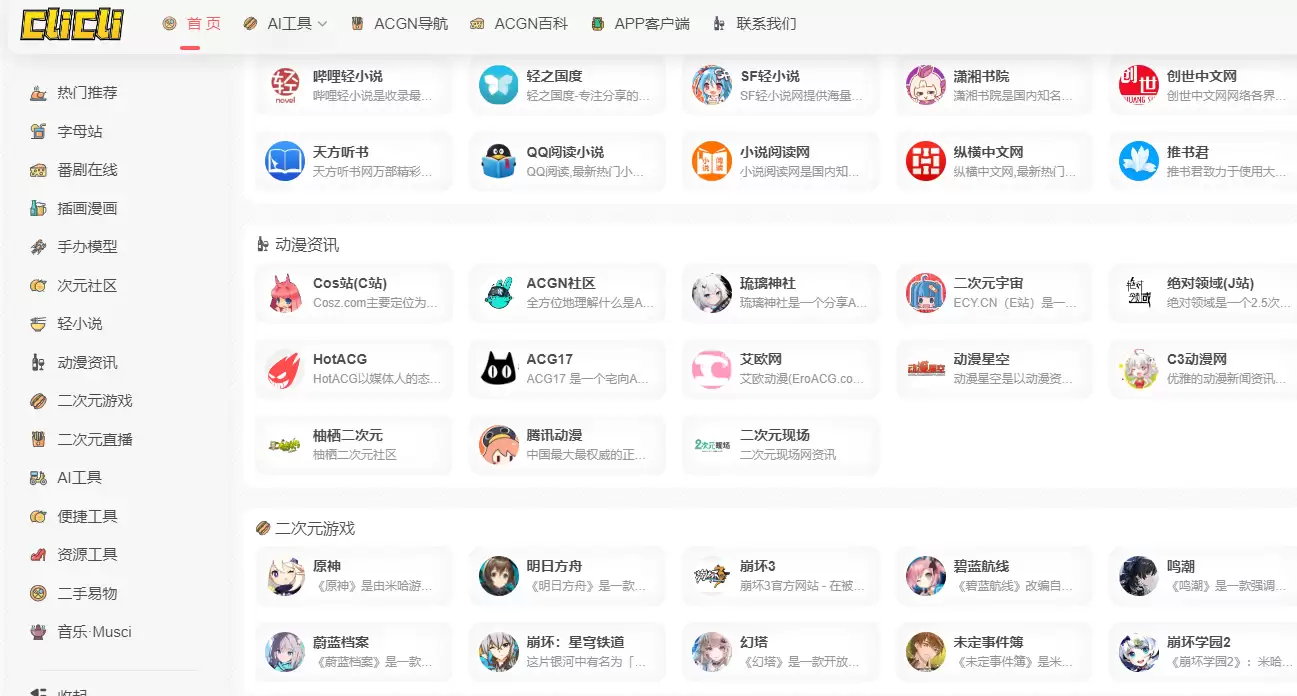Go to 次元社区 in the sidebar
The image size is (1297, 696).
tap(87, 285)
